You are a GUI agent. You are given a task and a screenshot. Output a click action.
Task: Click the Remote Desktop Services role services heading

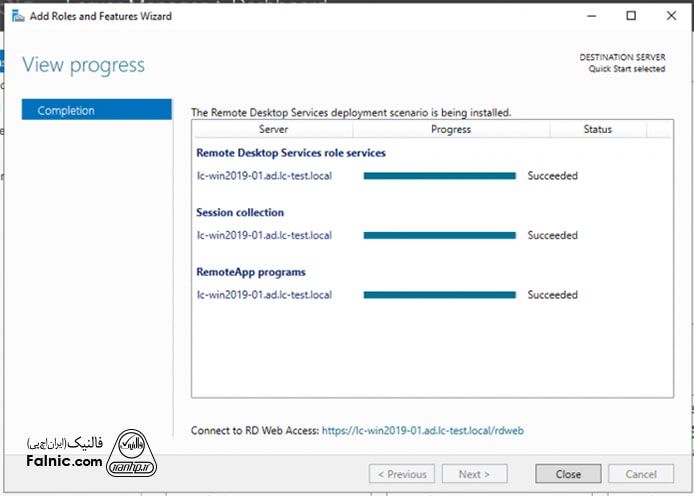point(290,153)
